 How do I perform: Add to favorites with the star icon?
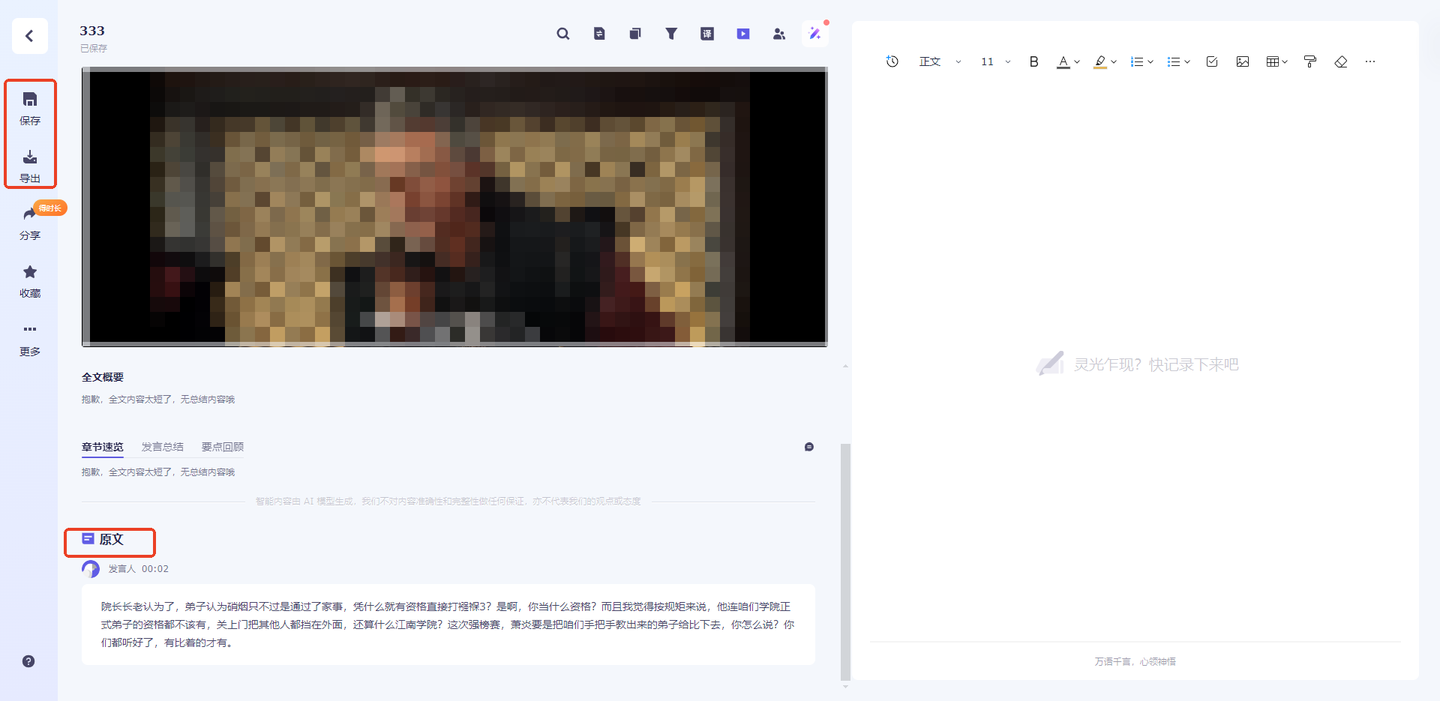tap(30, 280)
